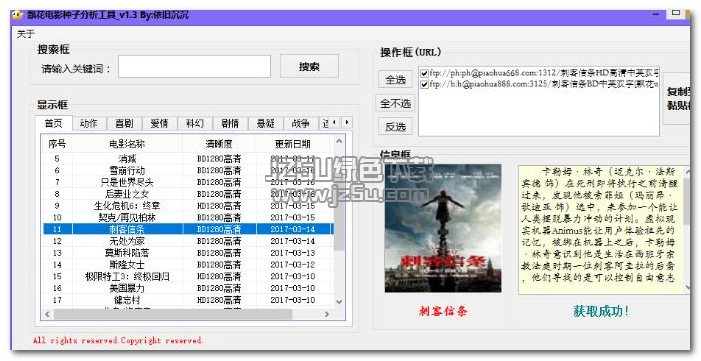This screenshot has width=701, height=361.
Task: Select the movie row 莫斯科陷落
Action: [x=188, y=253]
